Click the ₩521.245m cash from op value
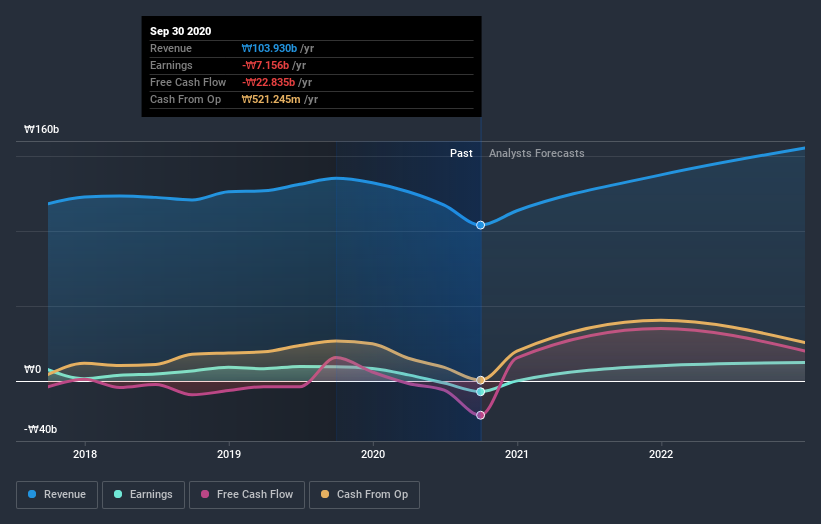This screenshot has height=524, width=821. coord(271,99)
